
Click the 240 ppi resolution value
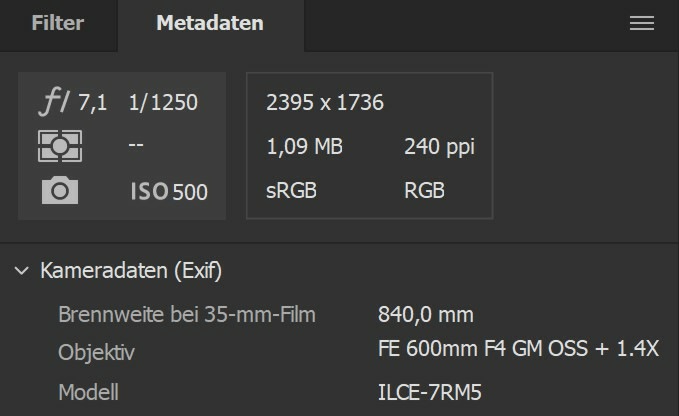(x=439, y=147)
